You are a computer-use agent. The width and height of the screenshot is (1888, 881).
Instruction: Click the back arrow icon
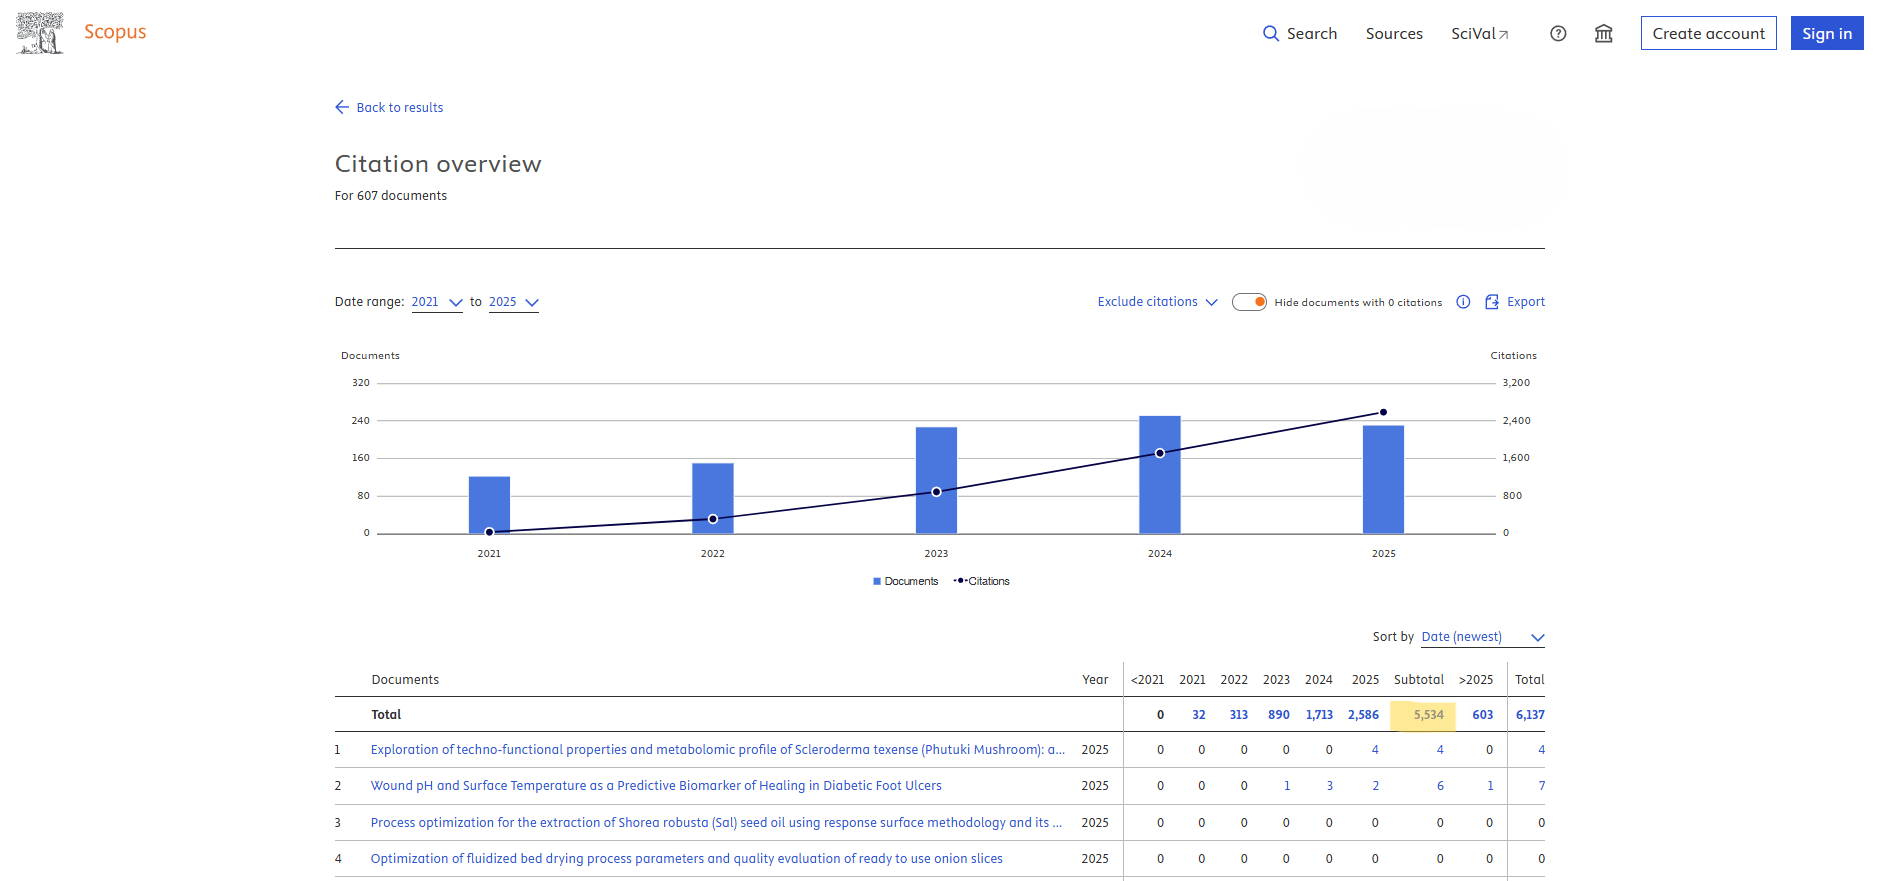pos(342,107)
